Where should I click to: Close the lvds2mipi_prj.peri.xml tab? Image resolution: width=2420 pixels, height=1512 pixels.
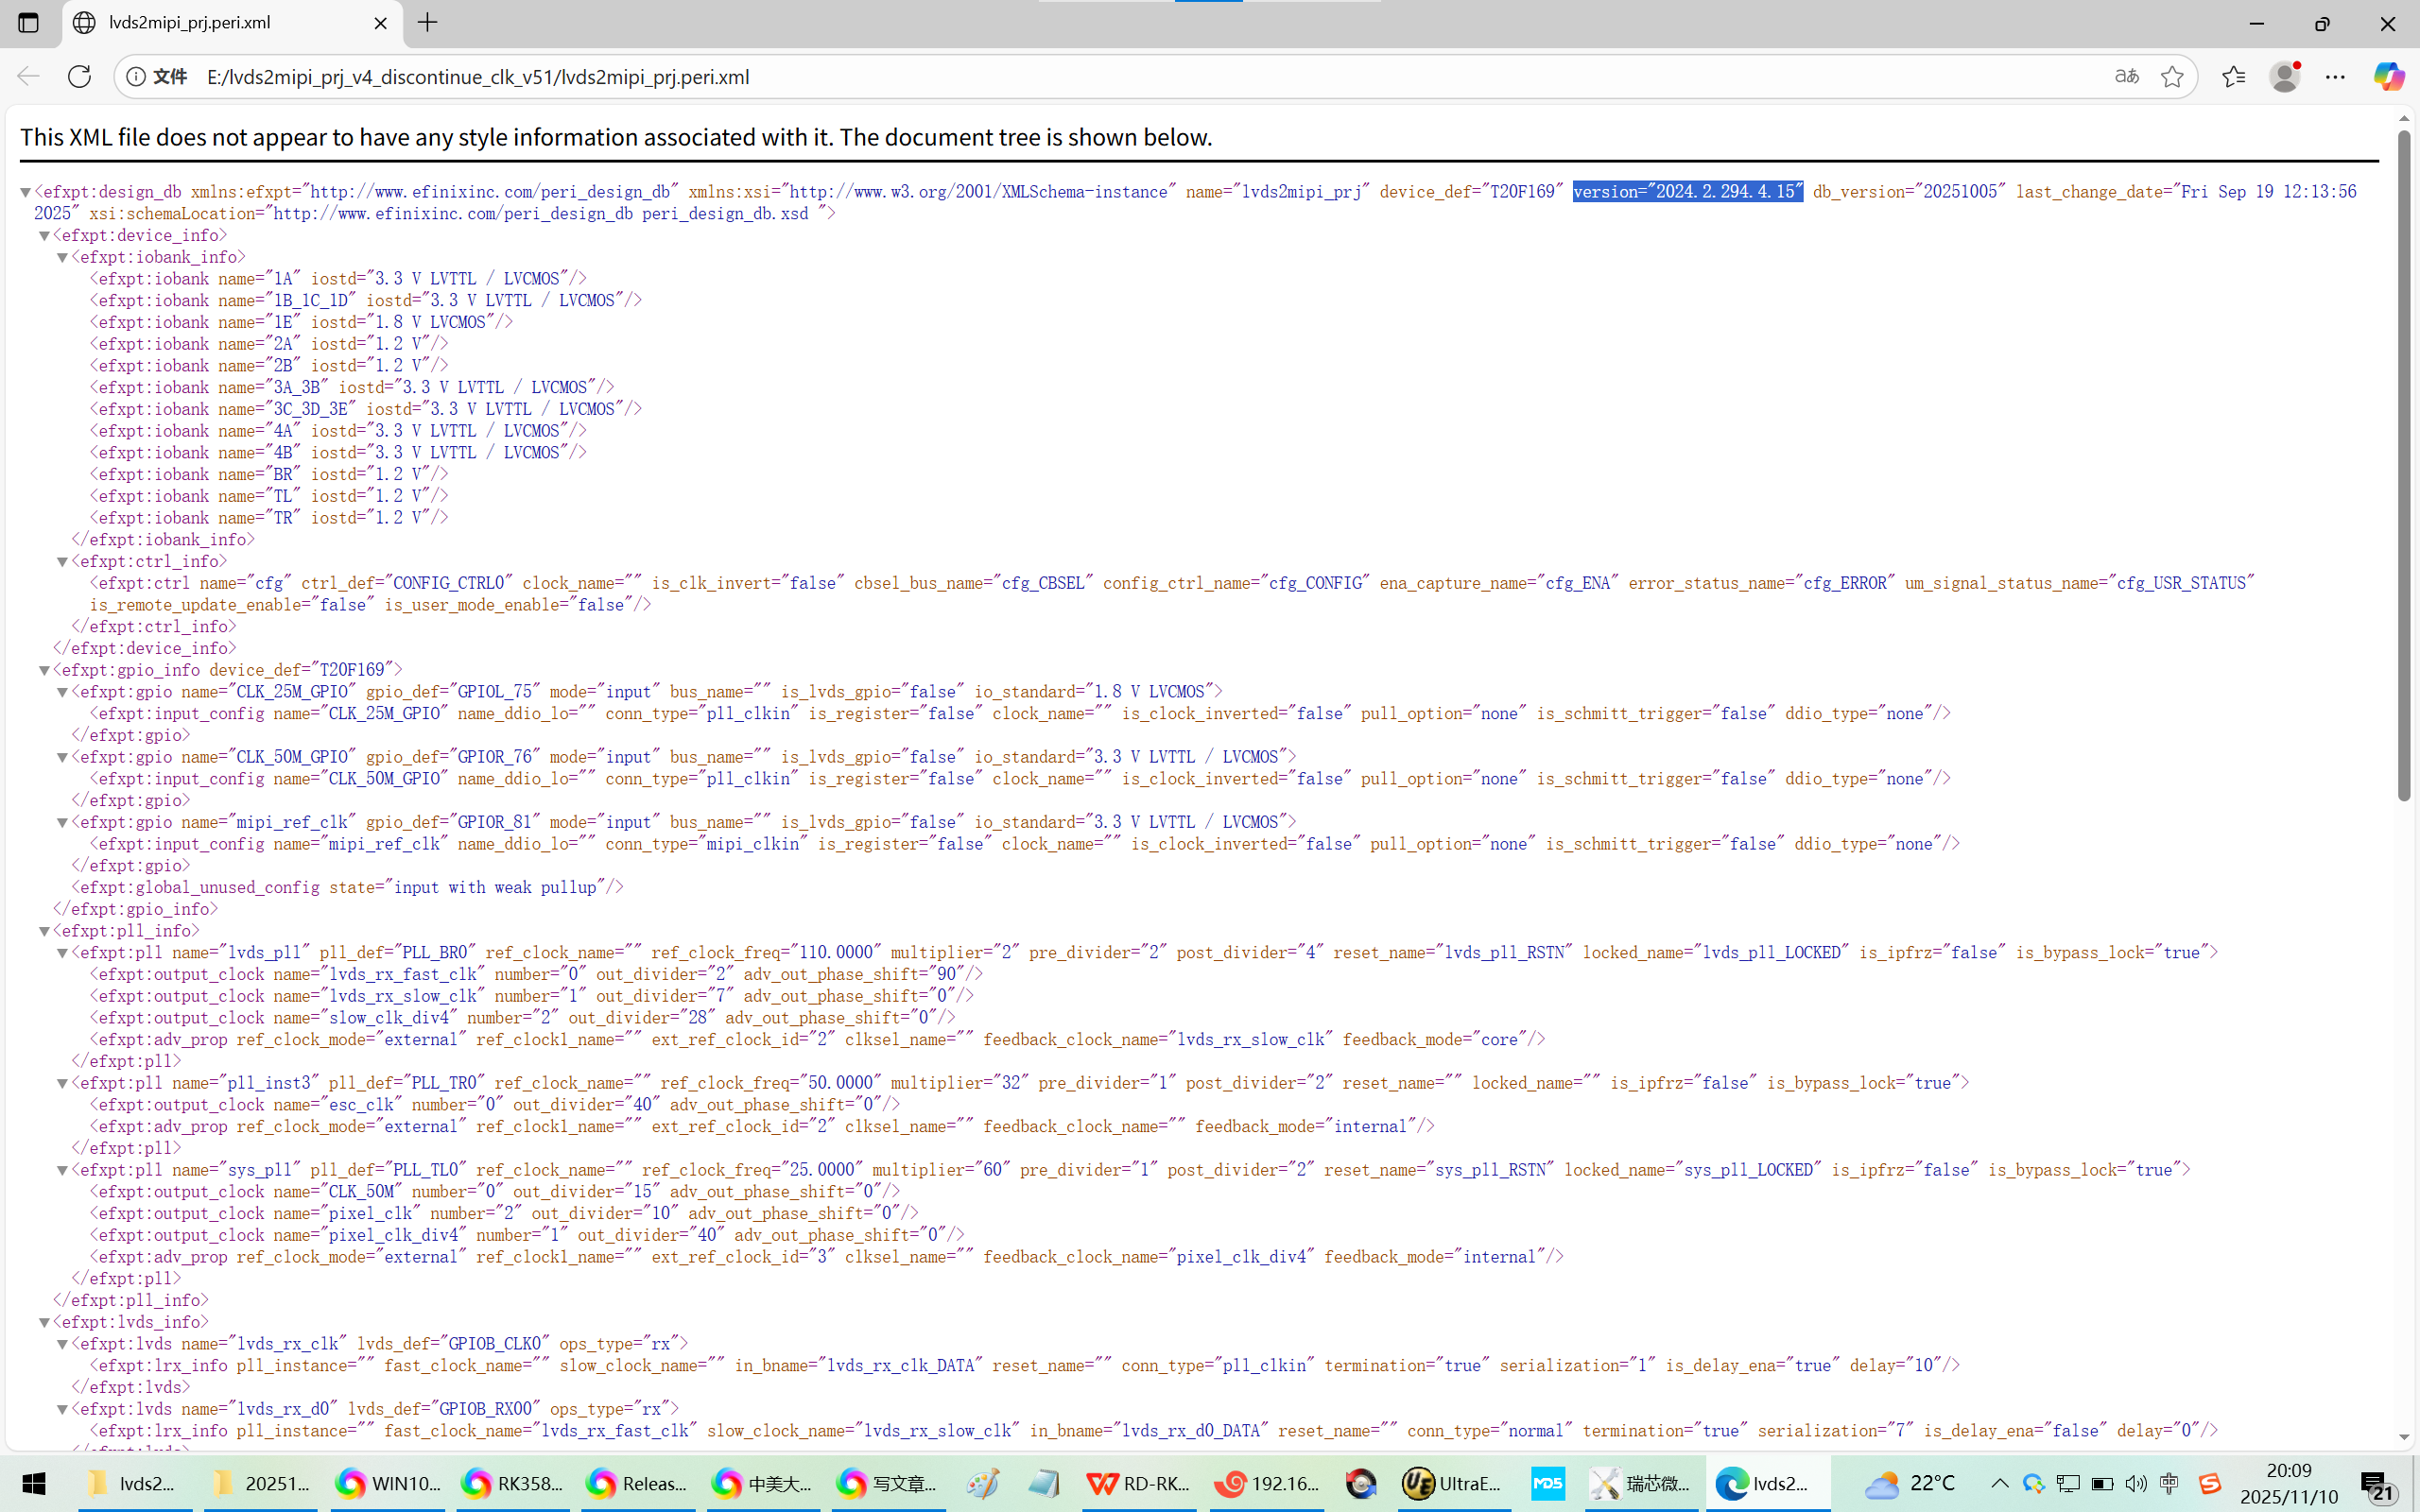pos(380,22)
